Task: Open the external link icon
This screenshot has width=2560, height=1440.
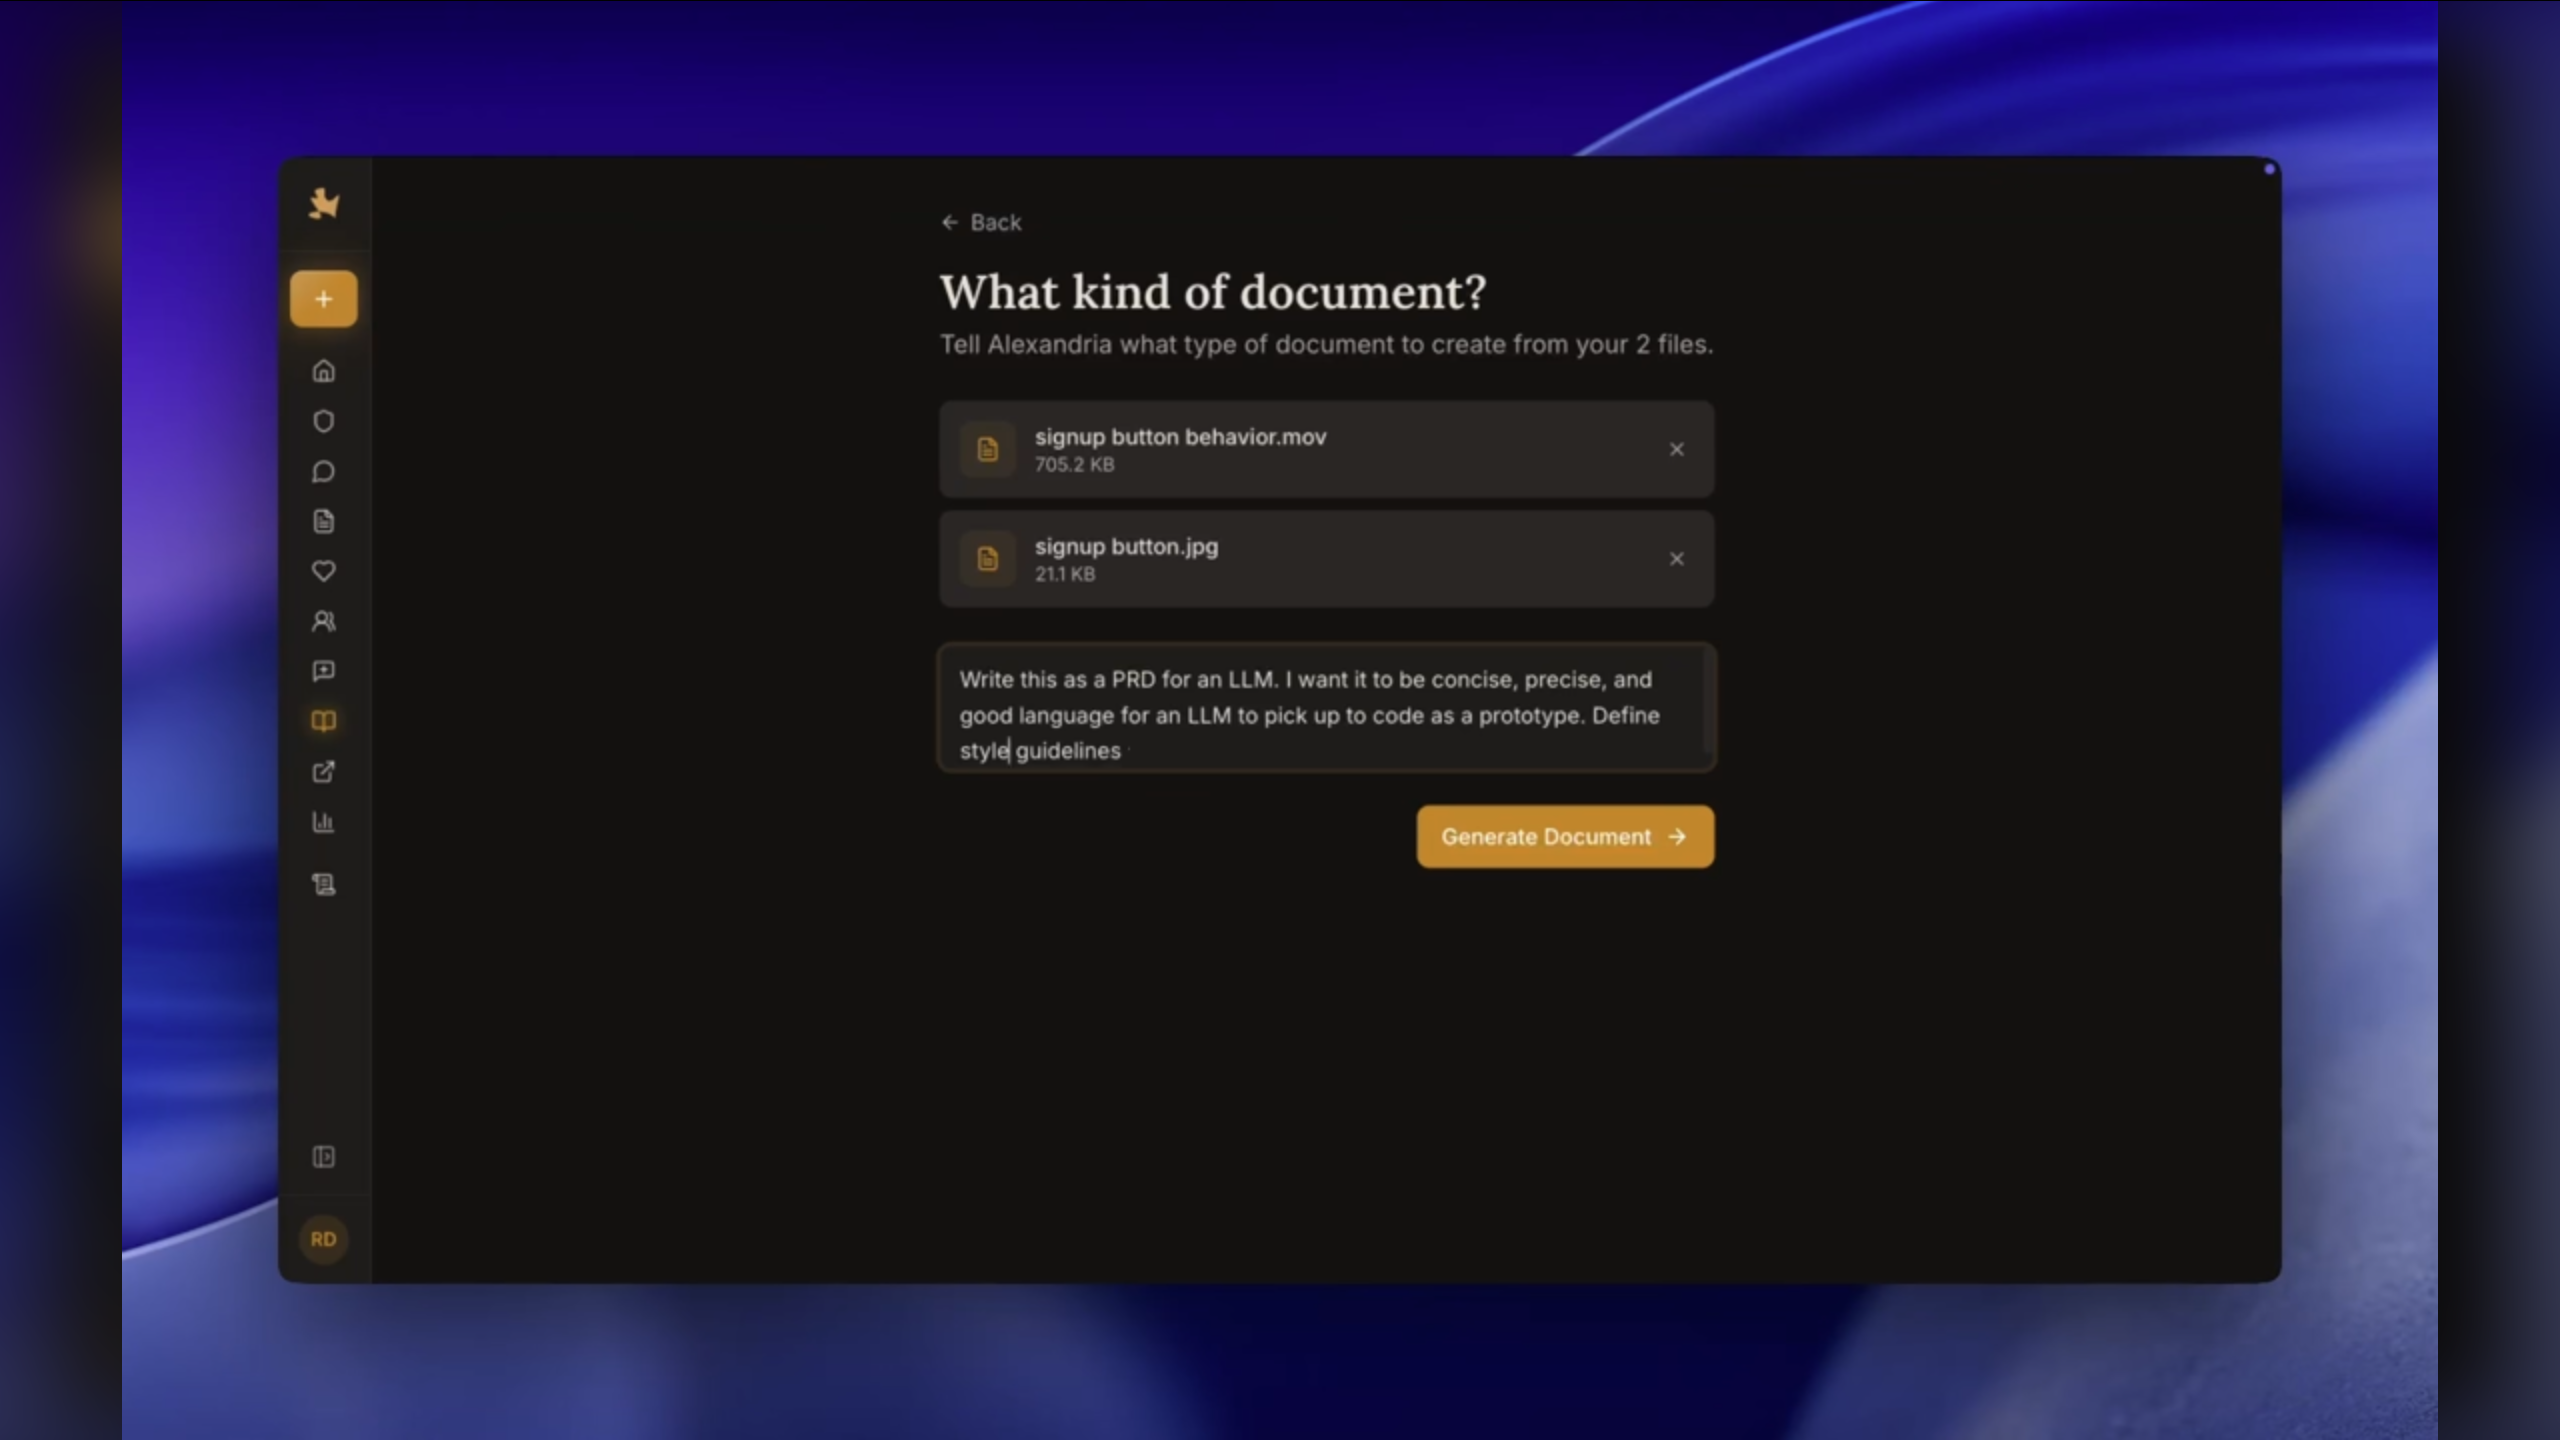Action: 323,772
